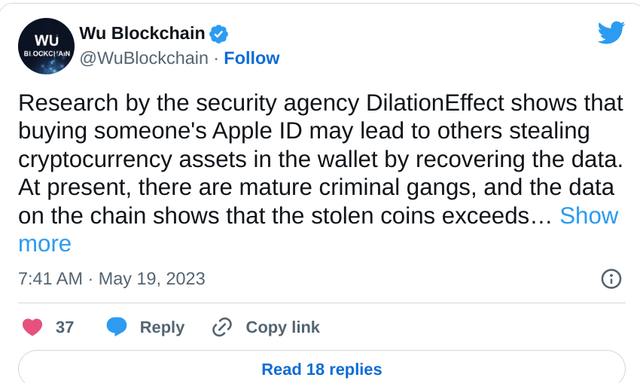Click the blue verified badge icon
The width and height of the screenshot is (640, 383).
coord(219,34)
